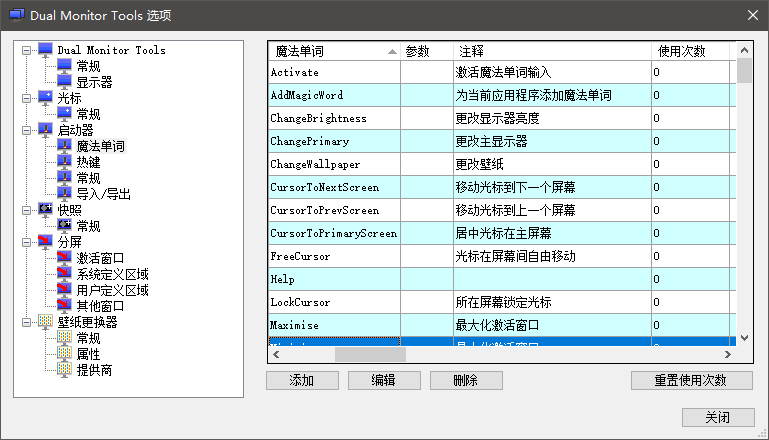This screenshot has height=440, width=769.
Task: Click the vertical scrollbar up arrow
Action: [x=744, y=50]
